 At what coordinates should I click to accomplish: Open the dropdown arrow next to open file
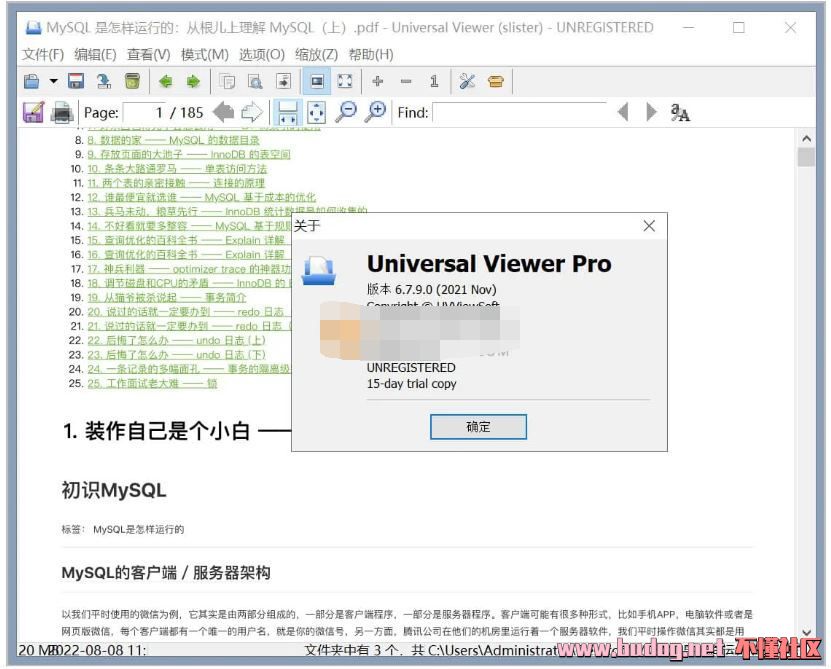pyautogui.click(x=53, y=81)
